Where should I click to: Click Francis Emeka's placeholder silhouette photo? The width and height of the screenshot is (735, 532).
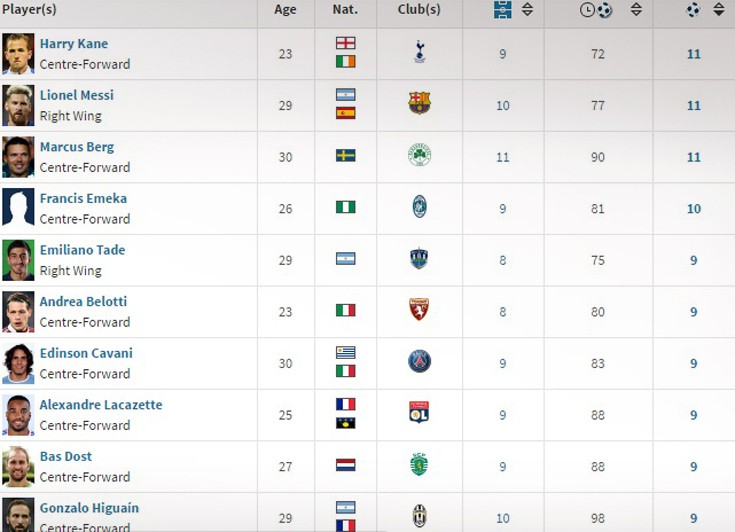[x=18, y=209]
